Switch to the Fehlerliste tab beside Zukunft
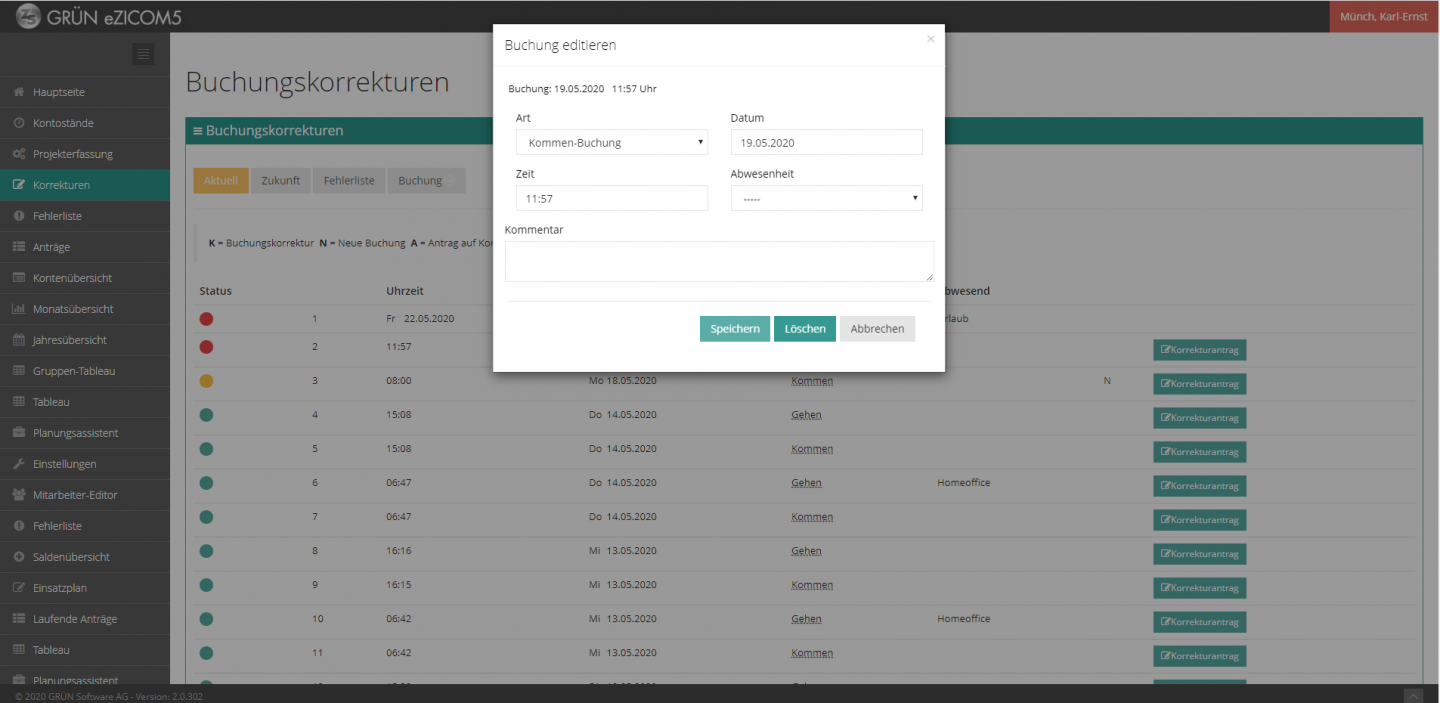The width and height of the screenshot is (1440, 703). pyautogui.click(x=349, y=181)
